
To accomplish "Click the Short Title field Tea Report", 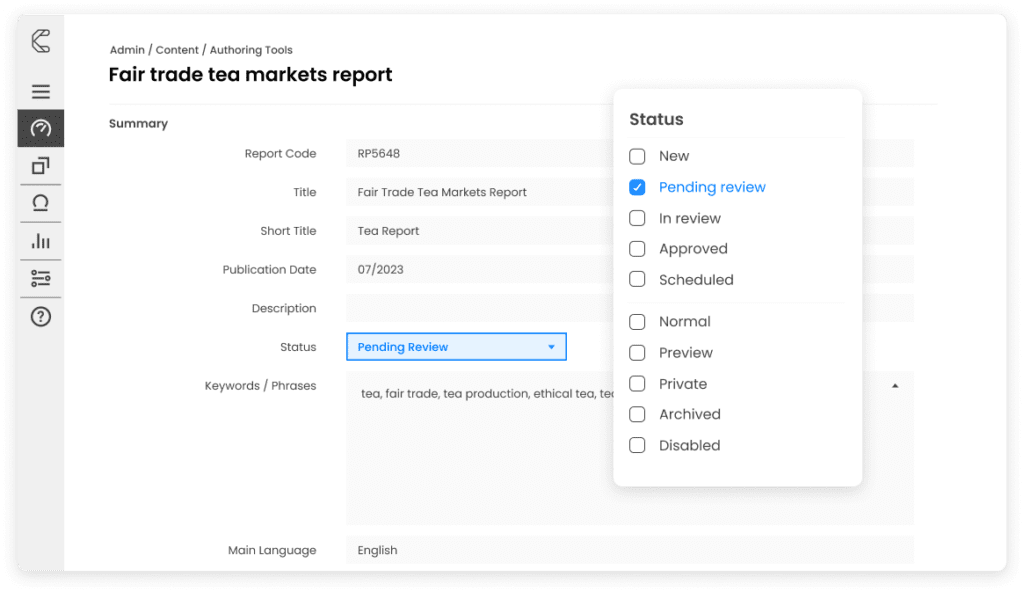I will coord(480,231).
